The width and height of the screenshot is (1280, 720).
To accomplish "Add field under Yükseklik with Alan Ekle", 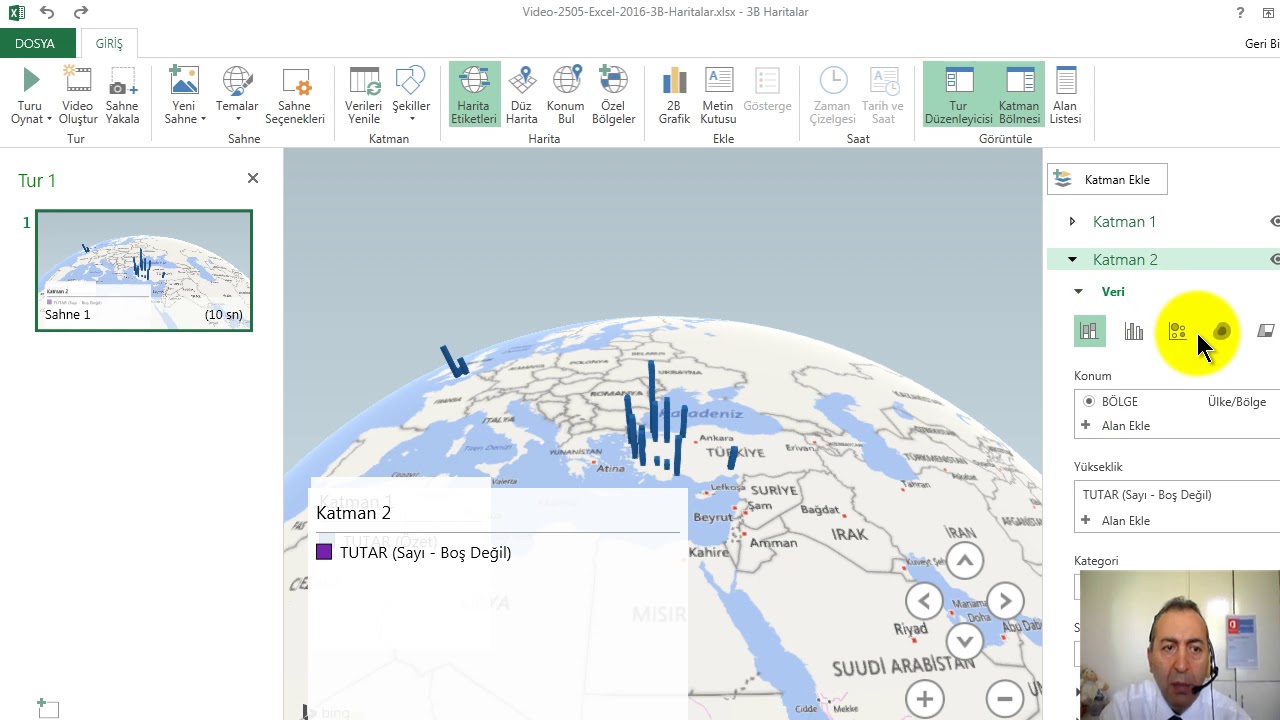I will 1116,521.
